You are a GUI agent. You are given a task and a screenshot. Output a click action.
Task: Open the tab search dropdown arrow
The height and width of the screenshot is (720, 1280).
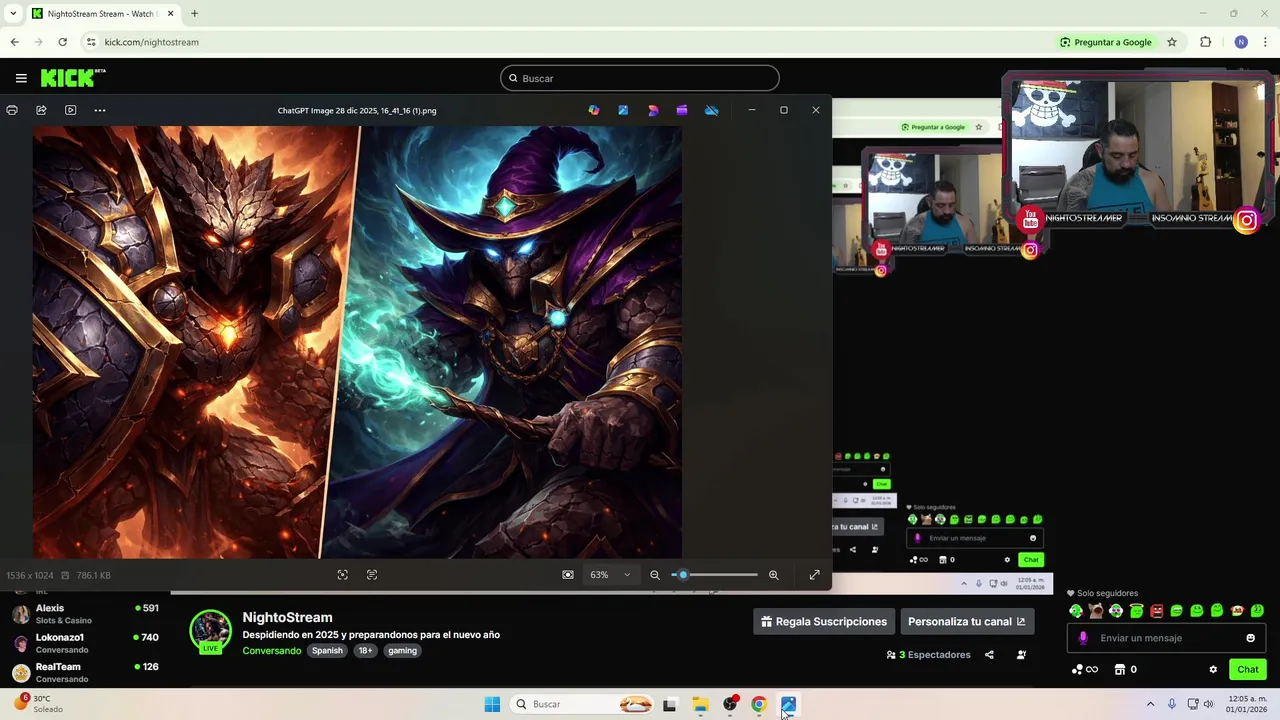(x=13, y=14)
